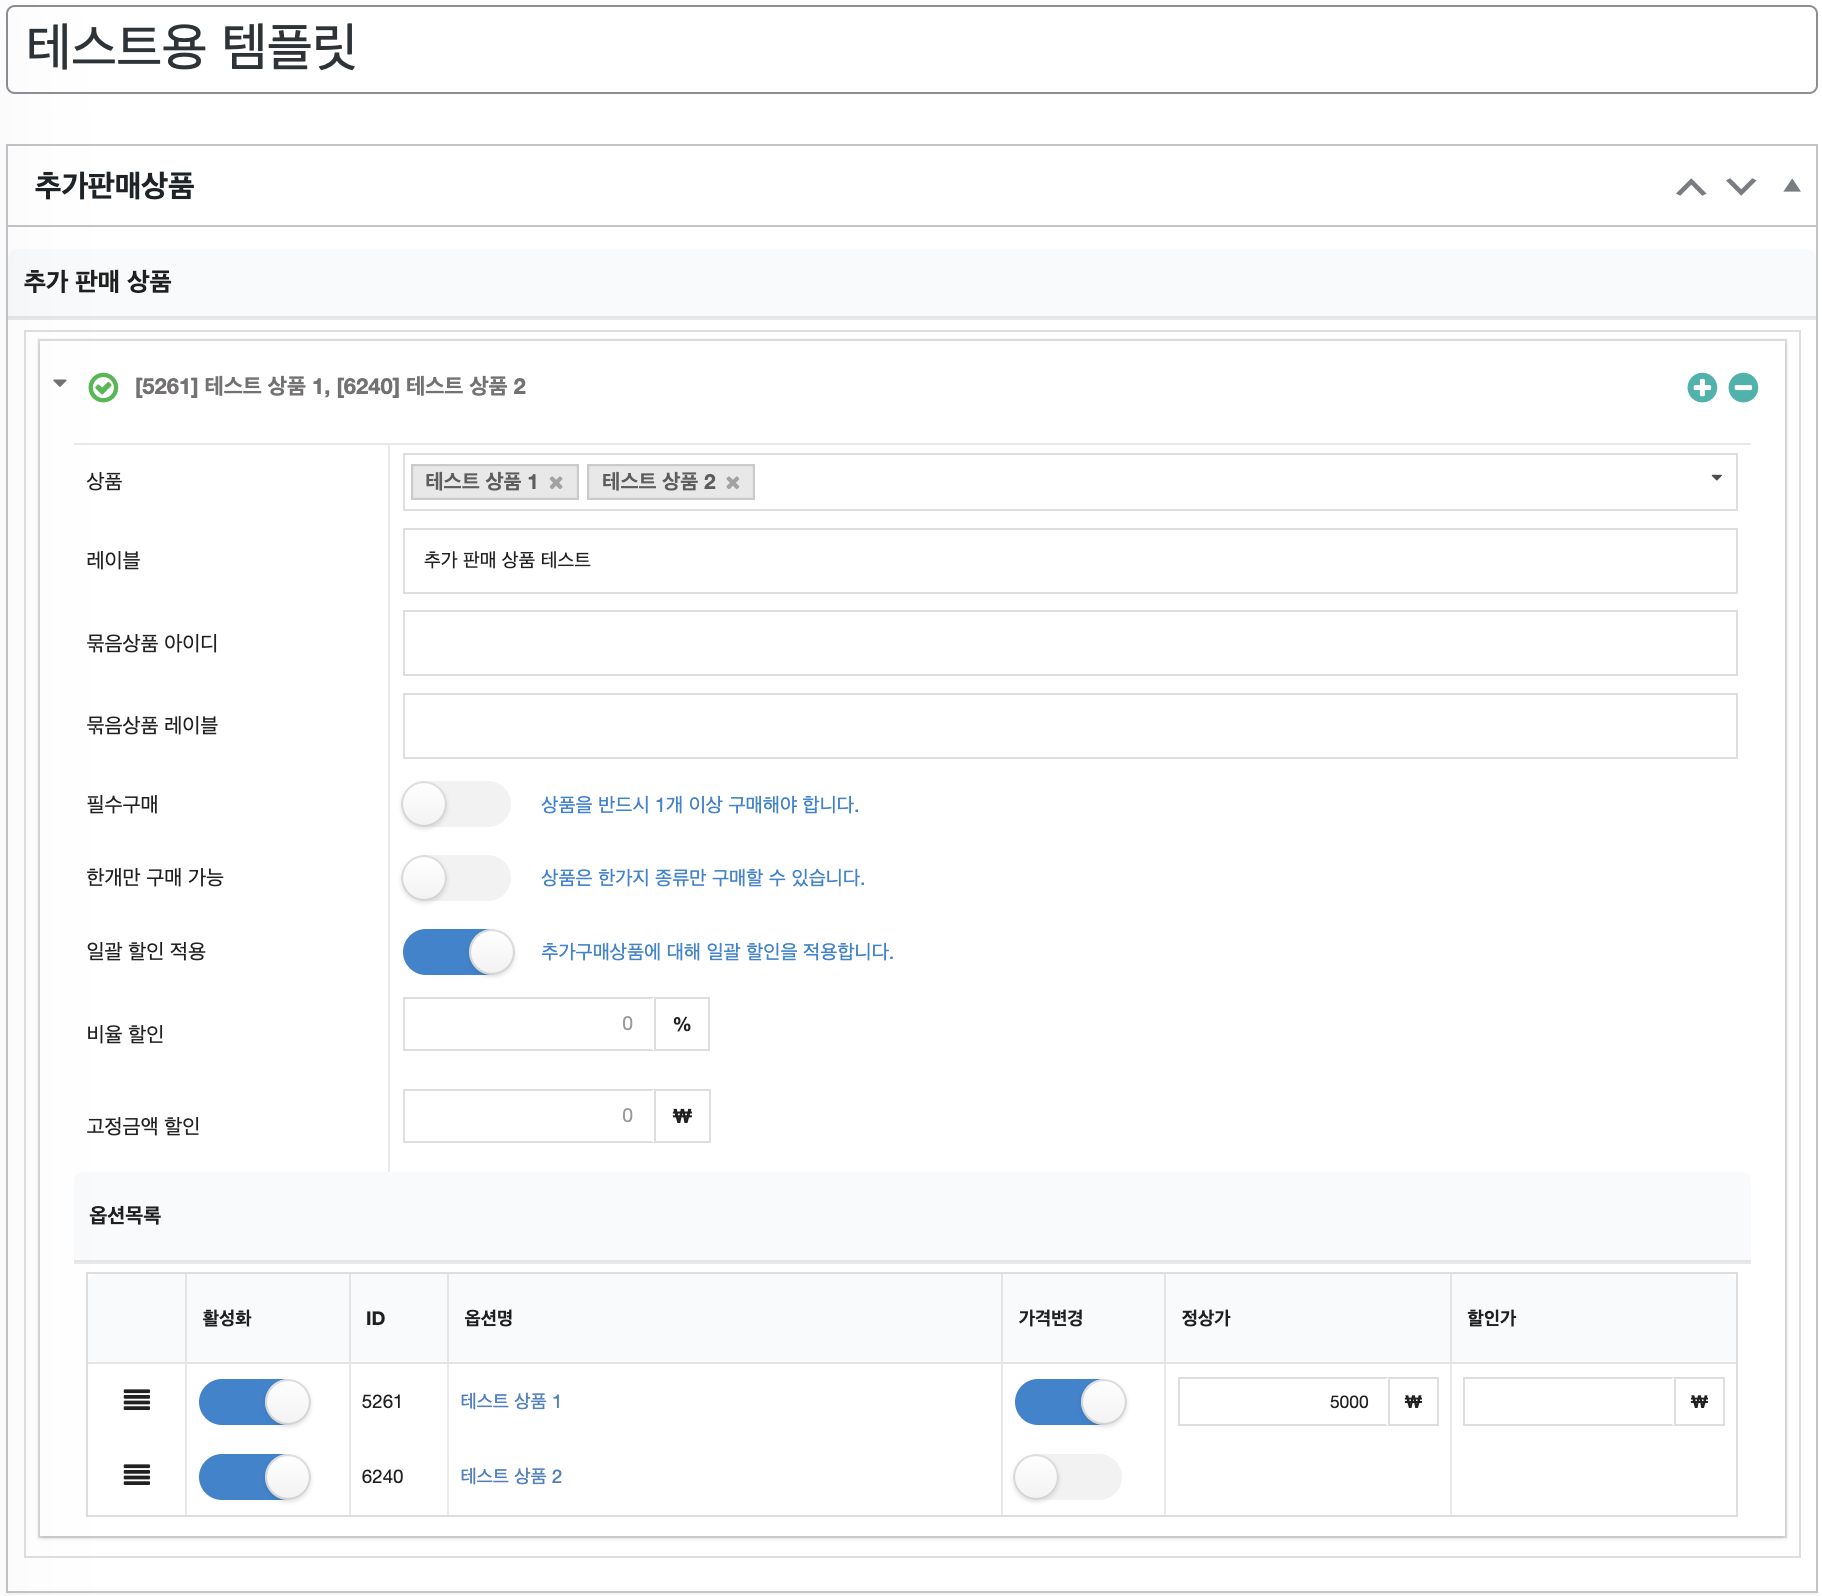Collapse the row with the left caret
1822x1596 pixels.
(x=60, y=384)
